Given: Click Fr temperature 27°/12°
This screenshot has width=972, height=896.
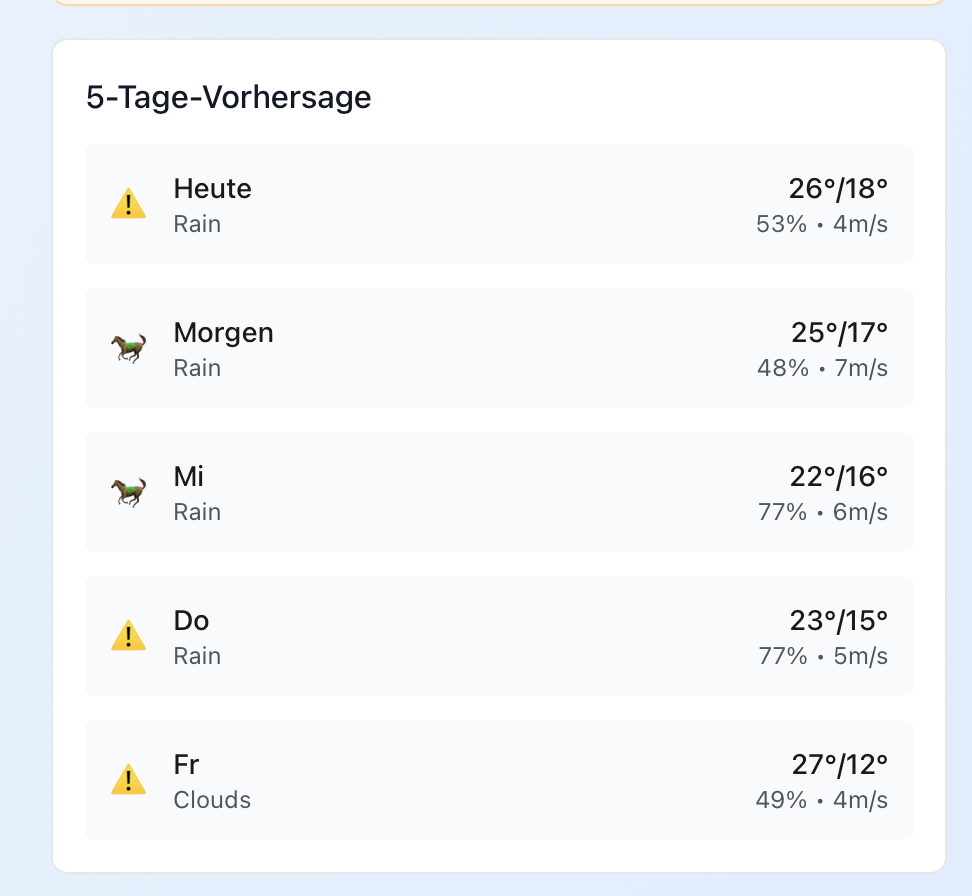Looking at the screenshot, I should [838, 764].
